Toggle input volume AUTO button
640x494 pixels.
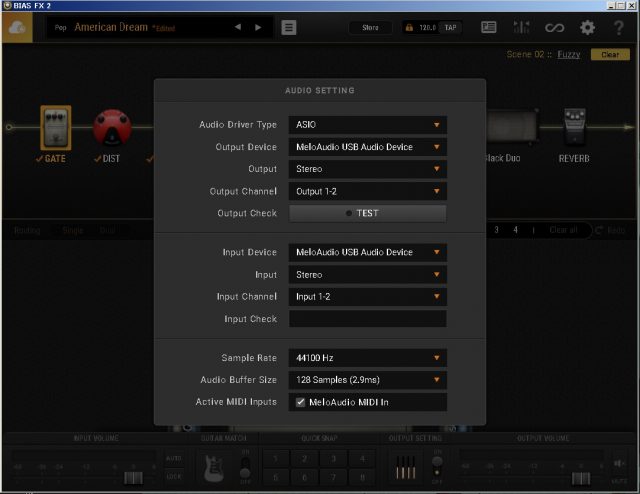pos(173,458)
